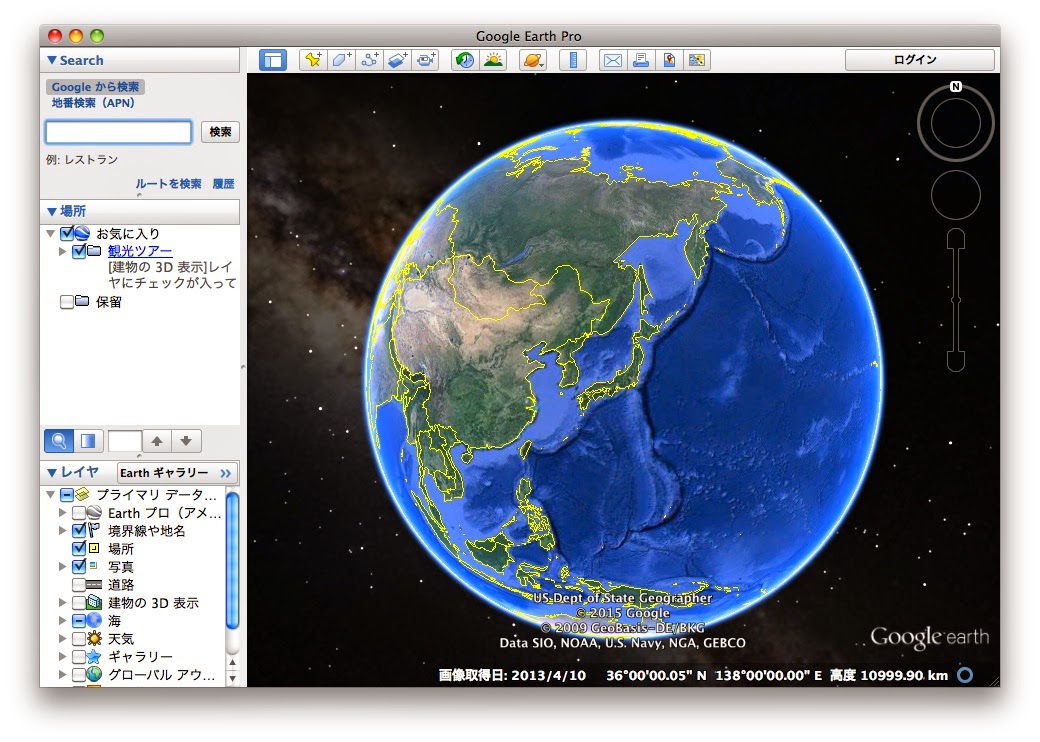Click the ログイン button
Screen dimensions: 1040x742
point(919,60)
